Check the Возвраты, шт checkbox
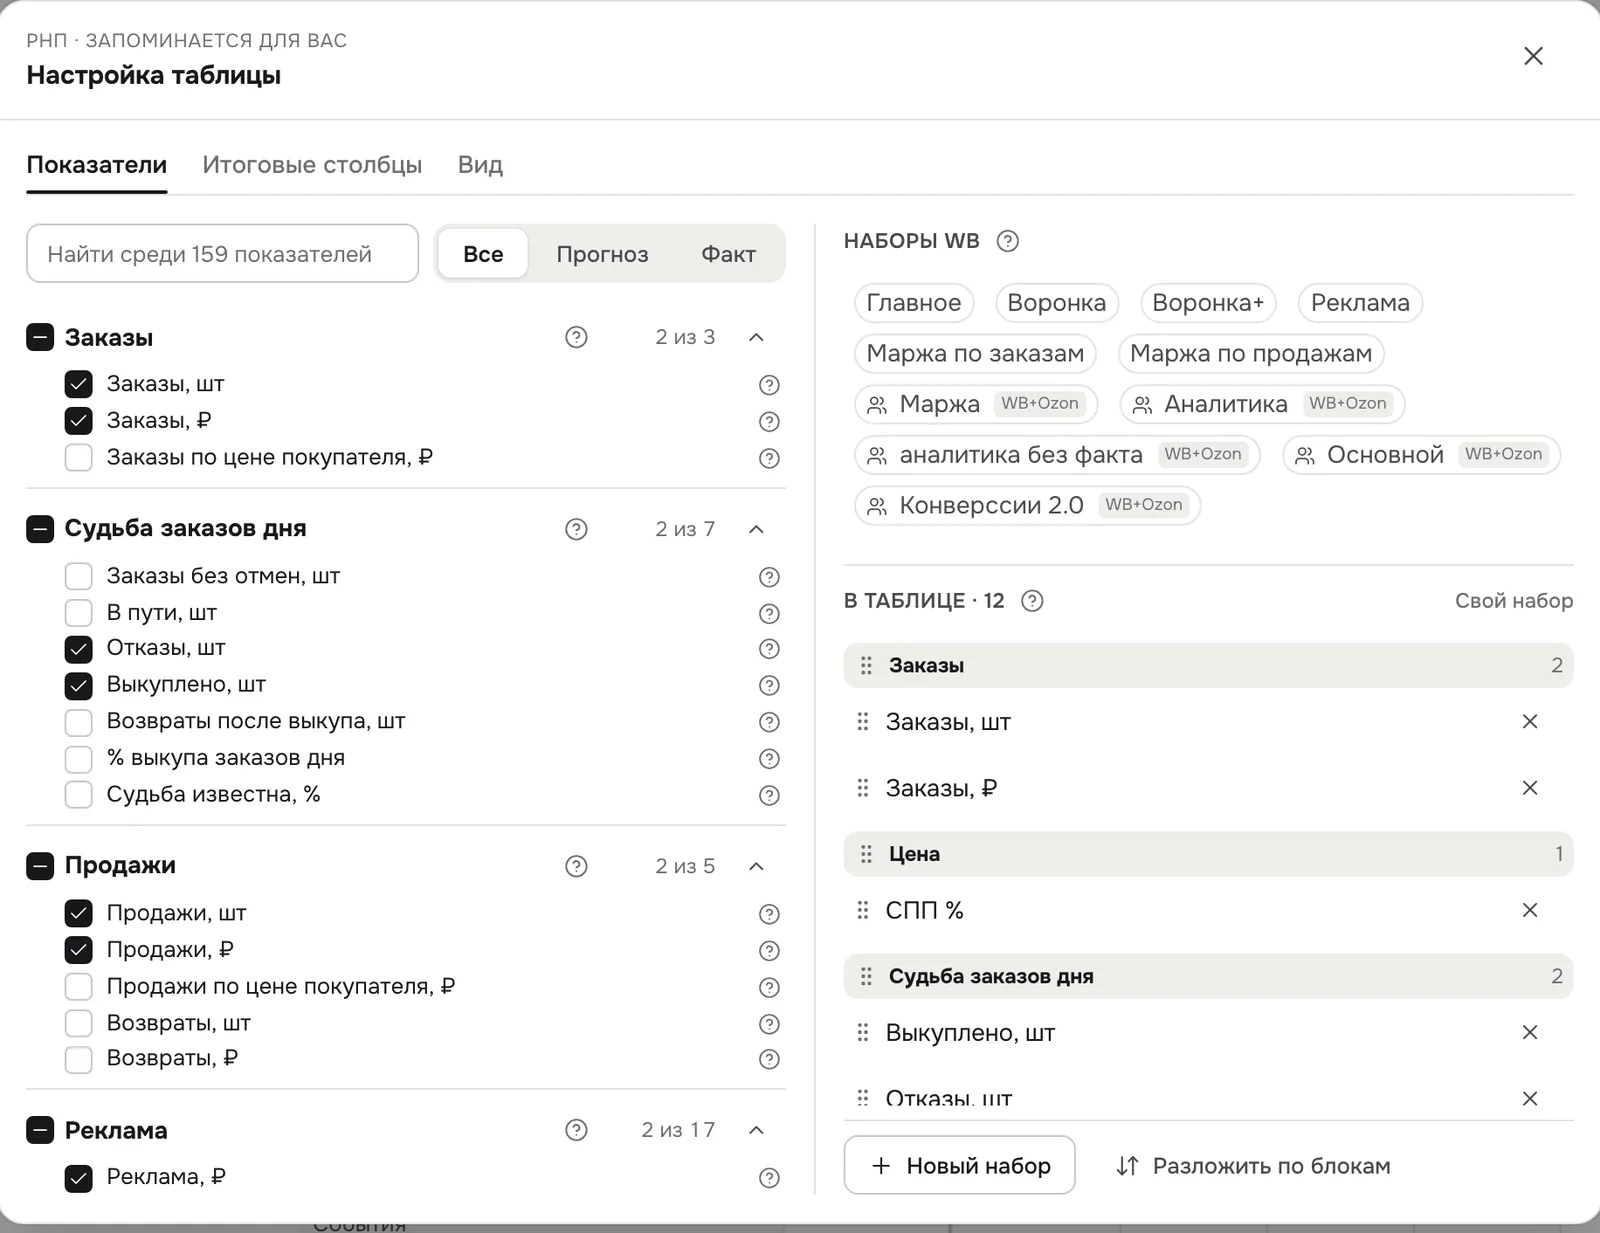 pyautogui.click(x=79, y=1024)
